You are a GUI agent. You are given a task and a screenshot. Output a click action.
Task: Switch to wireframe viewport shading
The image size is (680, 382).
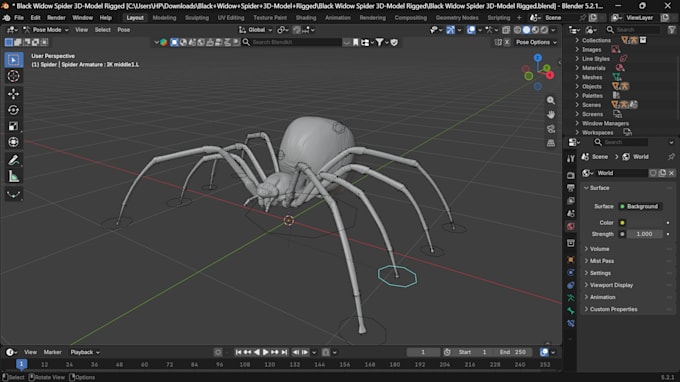pos(517,30)
